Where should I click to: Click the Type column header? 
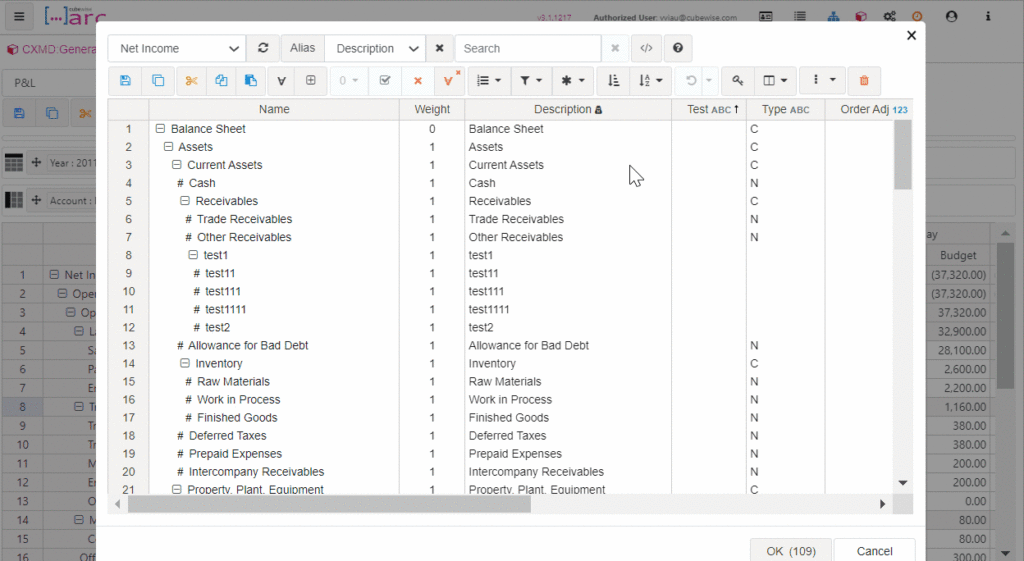[x=784, y=109]
